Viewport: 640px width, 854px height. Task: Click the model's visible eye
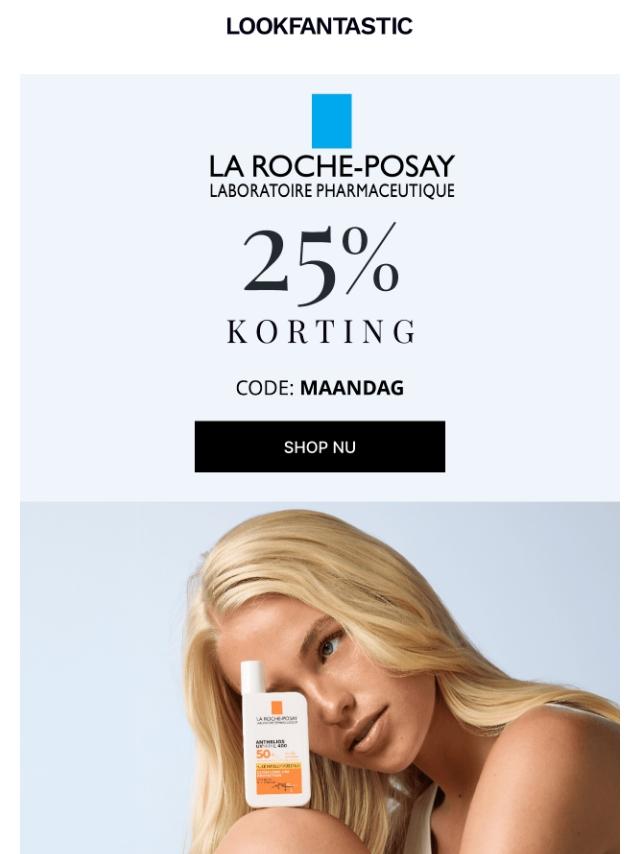pos(330,646)
